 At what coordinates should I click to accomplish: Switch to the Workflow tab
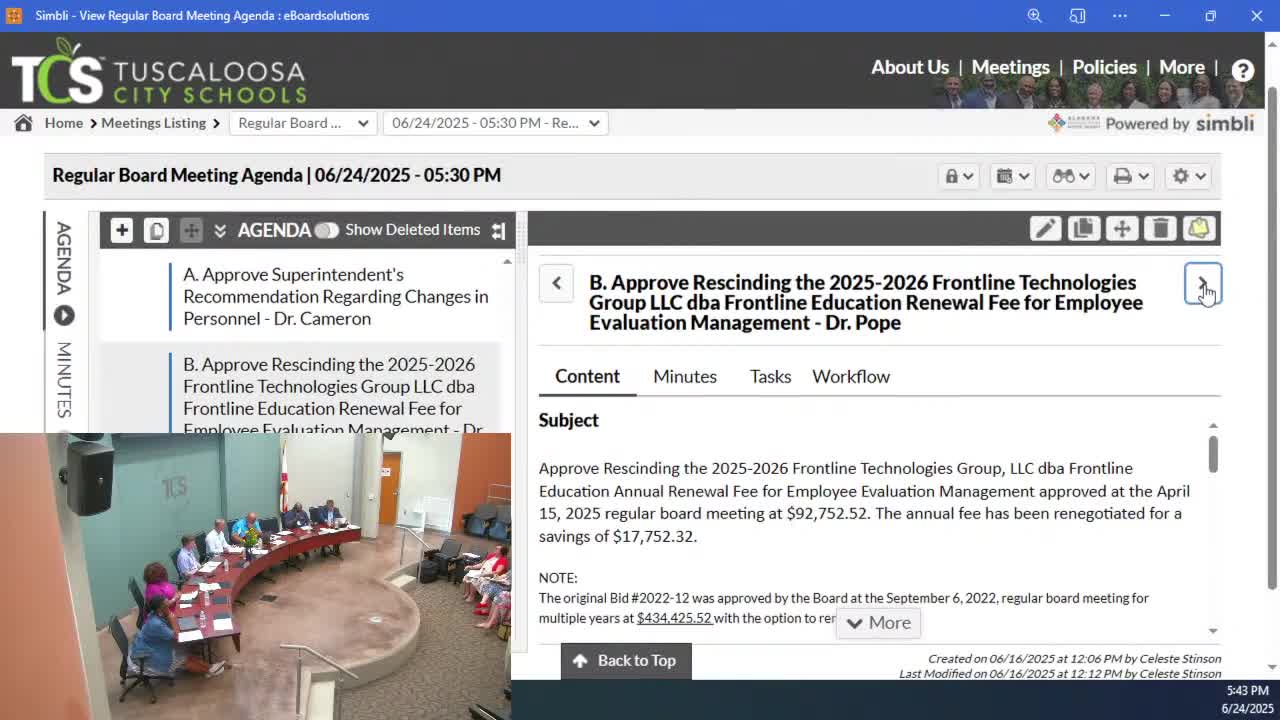(x=850, y=376)
